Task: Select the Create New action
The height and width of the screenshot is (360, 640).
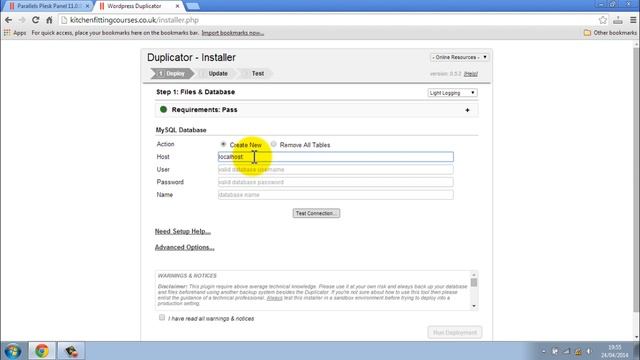Action: point(223,144)
